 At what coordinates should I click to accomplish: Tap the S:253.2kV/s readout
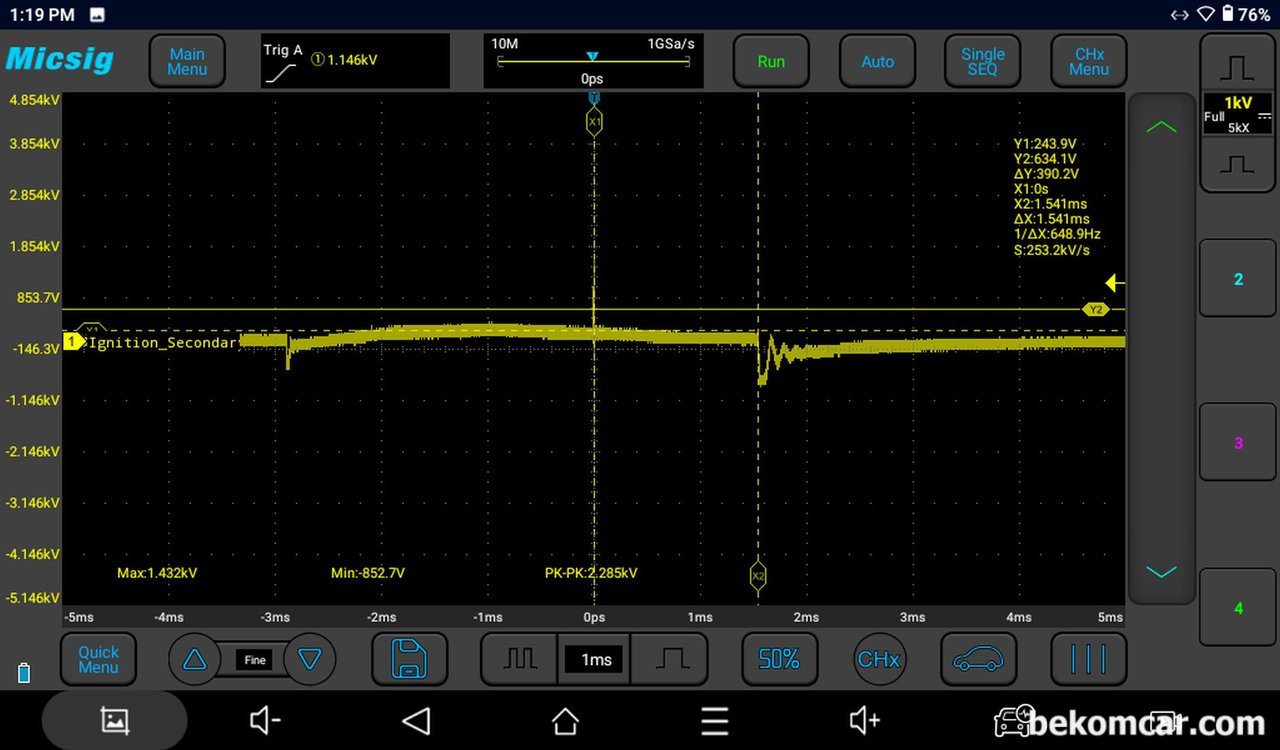1052,250
